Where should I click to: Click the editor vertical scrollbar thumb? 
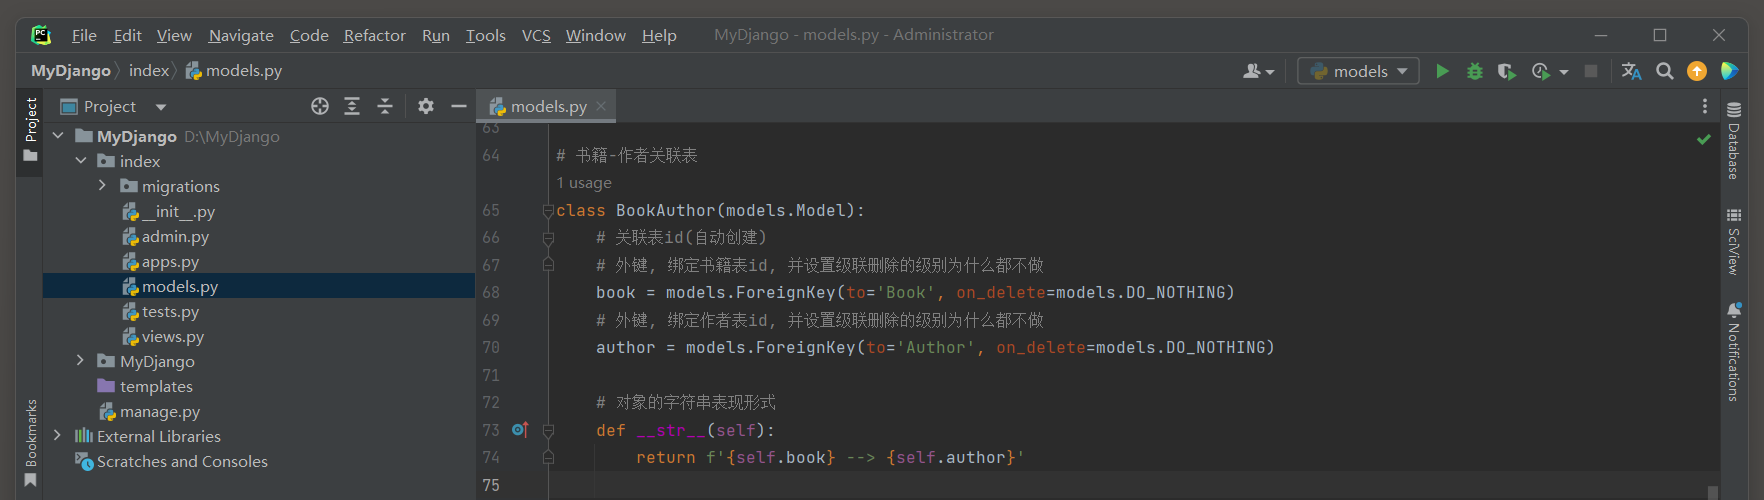click(1713, 492)
